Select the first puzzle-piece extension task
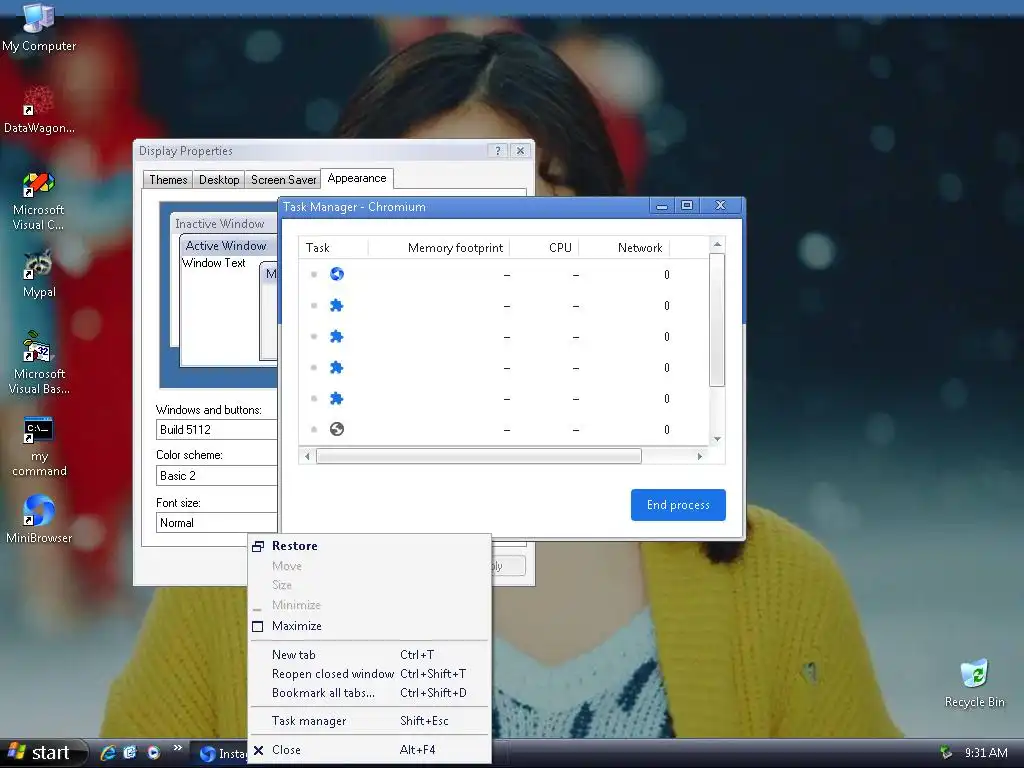This screenshot has height=768, width=1024. [503, 306]
